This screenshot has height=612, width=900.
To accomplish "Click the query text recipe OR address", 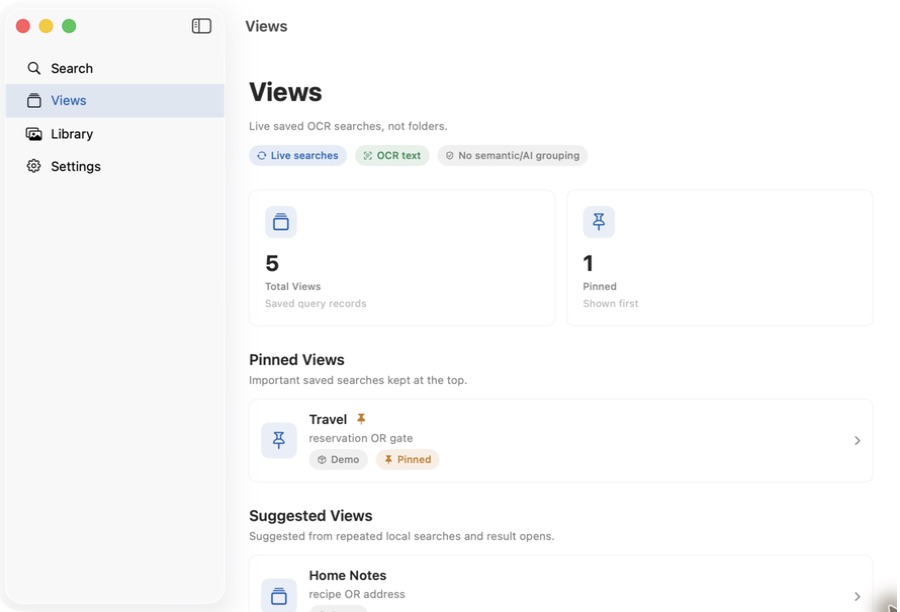I will tap(357, 594).
